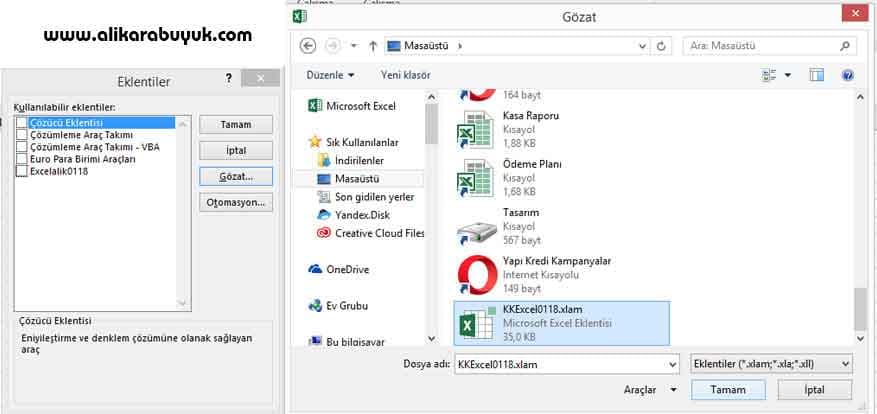Enable the Çözücü Eklentisi checkbox
This screenshot has width=877, height=414.
click(x=22, y=122)
